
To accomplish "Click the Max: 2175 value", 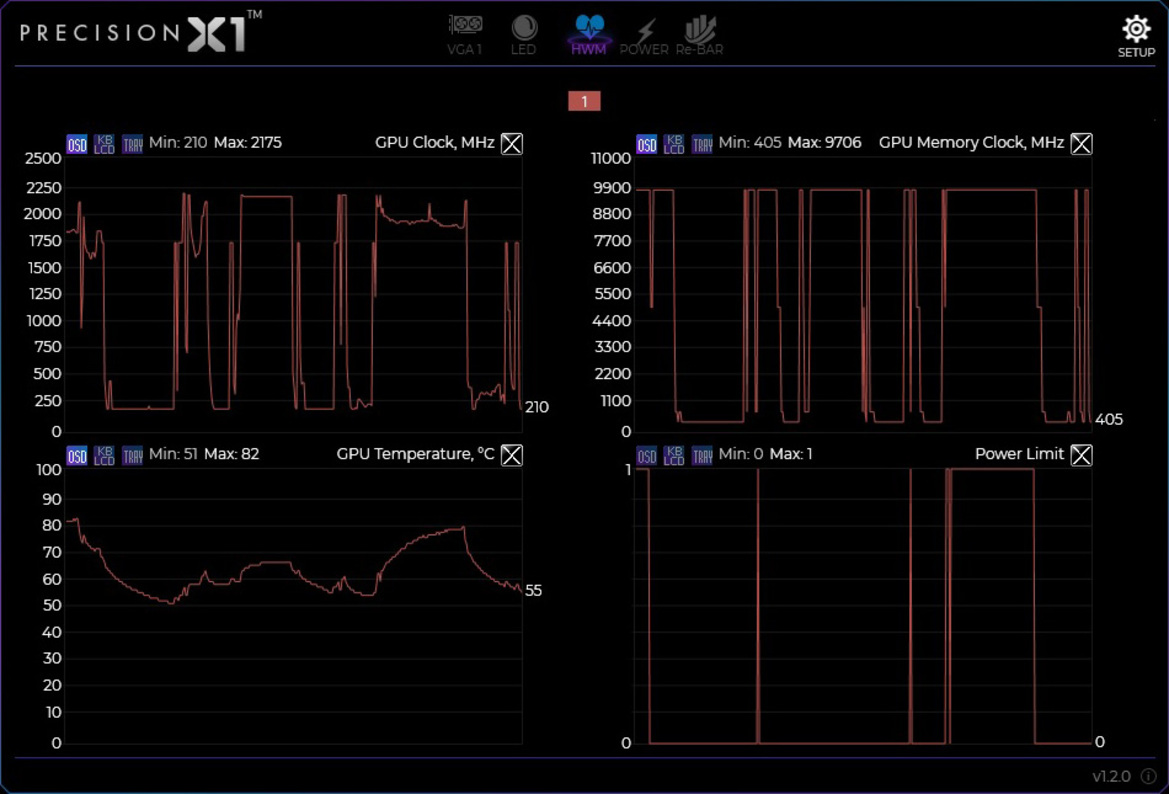I will [248, 142].
